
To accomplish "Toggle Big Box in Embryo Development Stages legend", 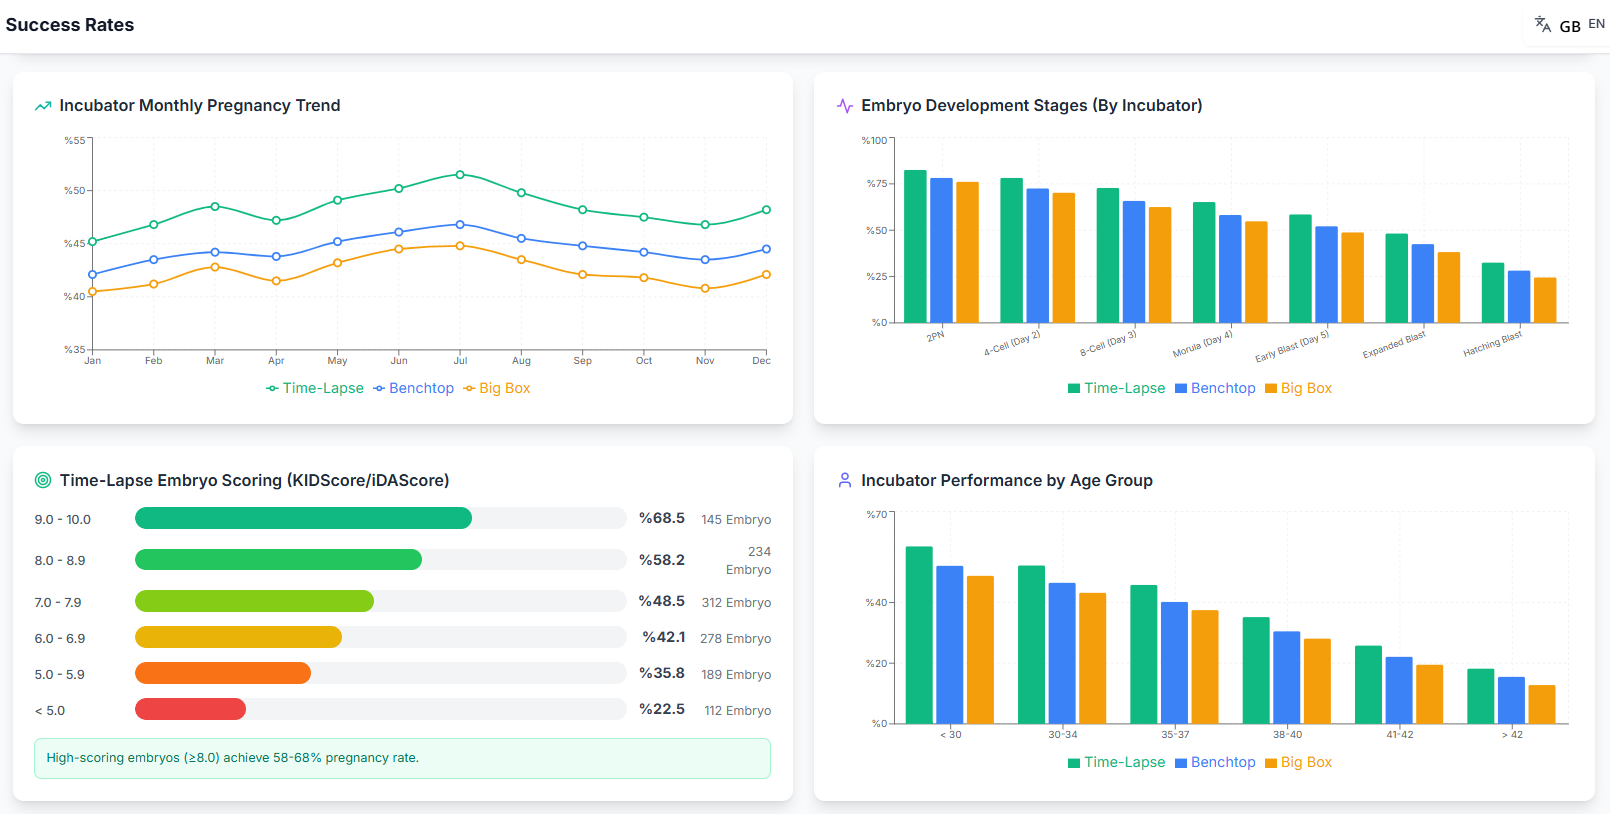I will pos(1298,388).
